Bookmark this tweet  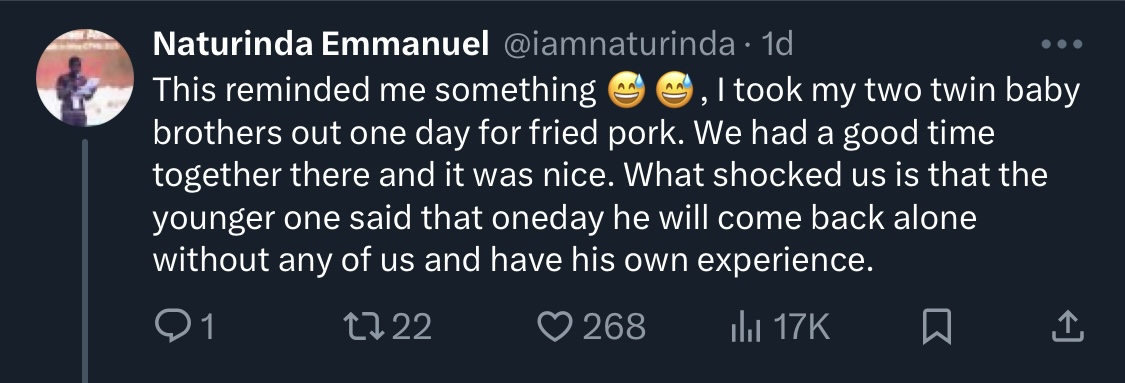point(936,327)
